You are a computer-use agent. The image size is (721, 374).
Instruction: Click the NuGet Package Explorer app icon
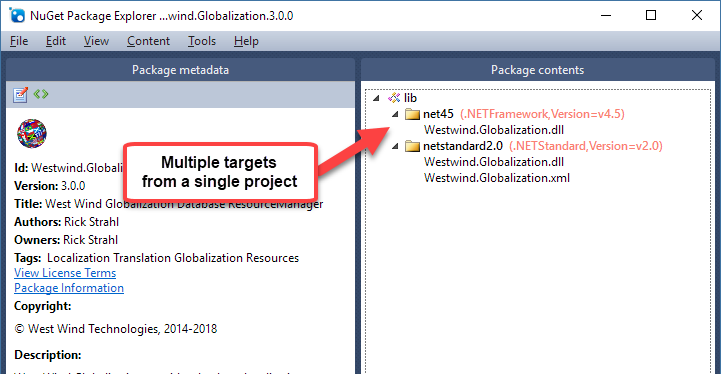coord(17,15)
